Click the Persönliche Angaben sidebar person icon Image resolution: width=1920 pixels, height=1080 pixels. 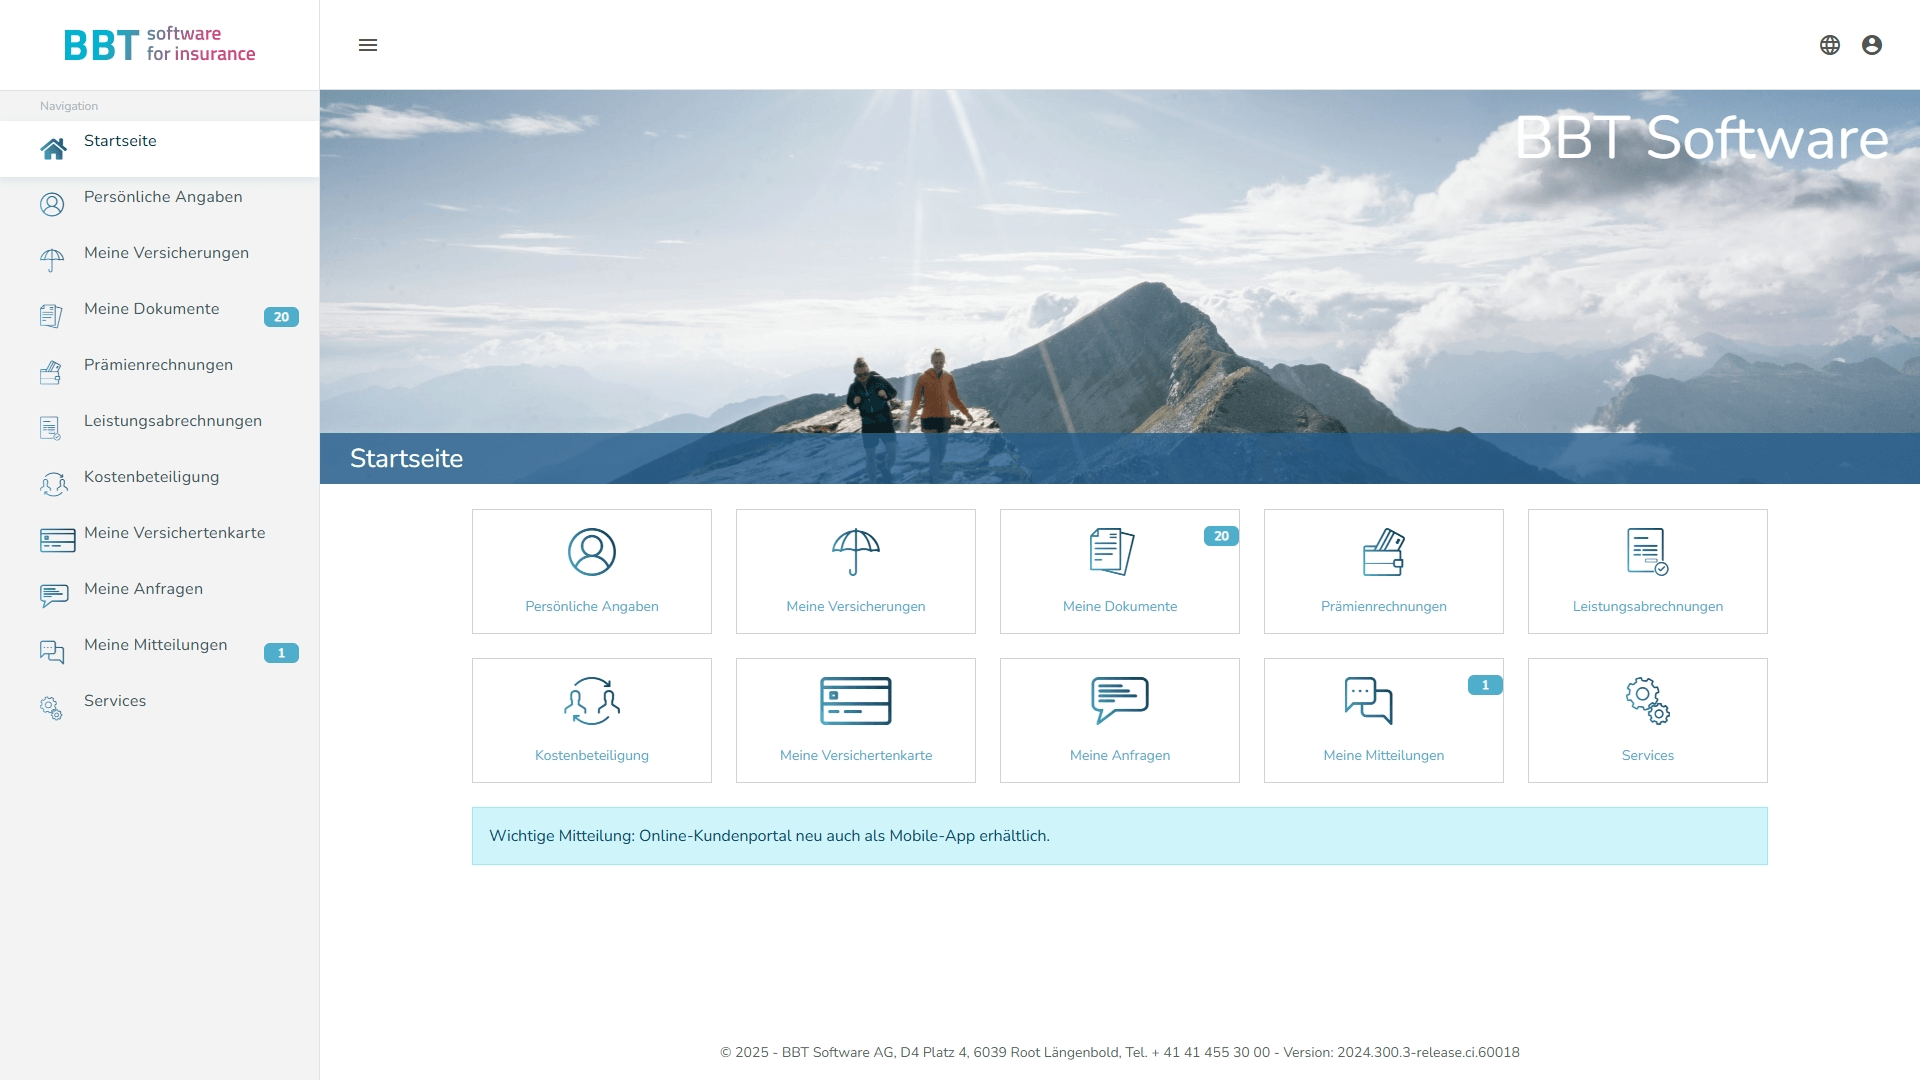pyautogui.click(x=52, y=205)
